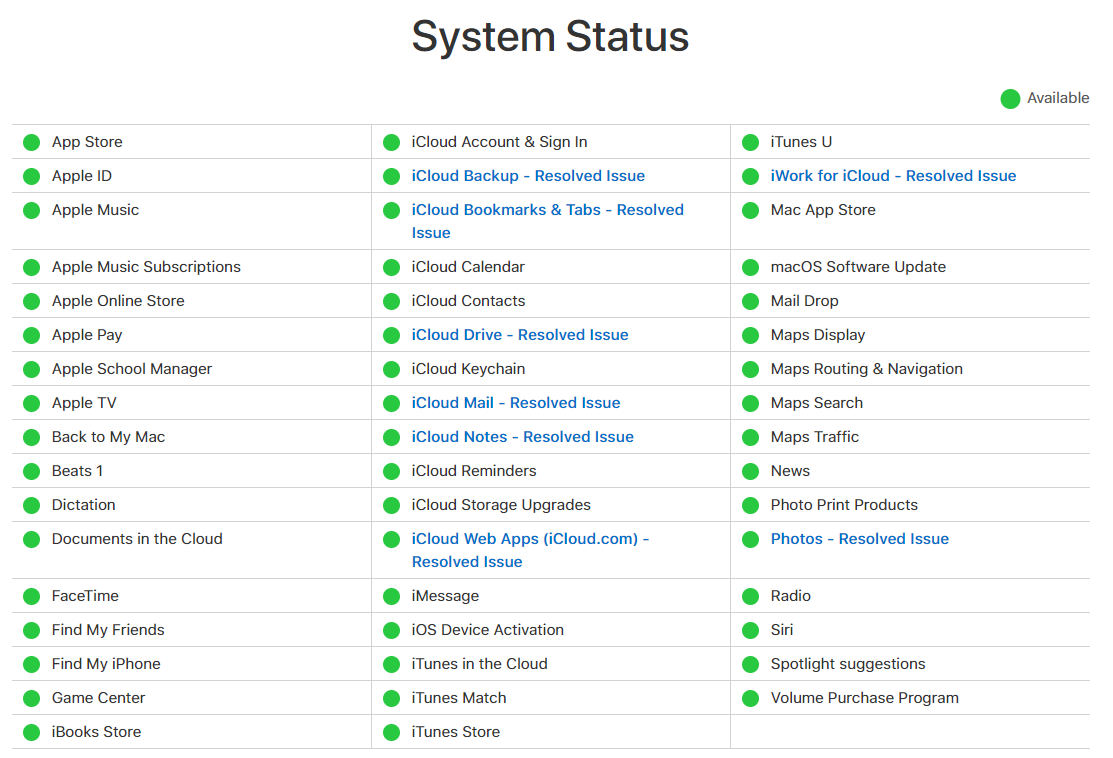Click the green dot next to iTunes Match

(391, 699)
